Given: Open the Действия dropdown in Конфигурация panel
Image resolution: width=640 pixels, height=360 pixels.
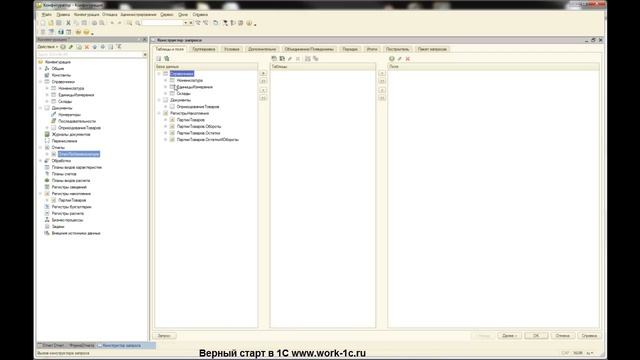Looking at the screenshot, I should coord(48,47).
